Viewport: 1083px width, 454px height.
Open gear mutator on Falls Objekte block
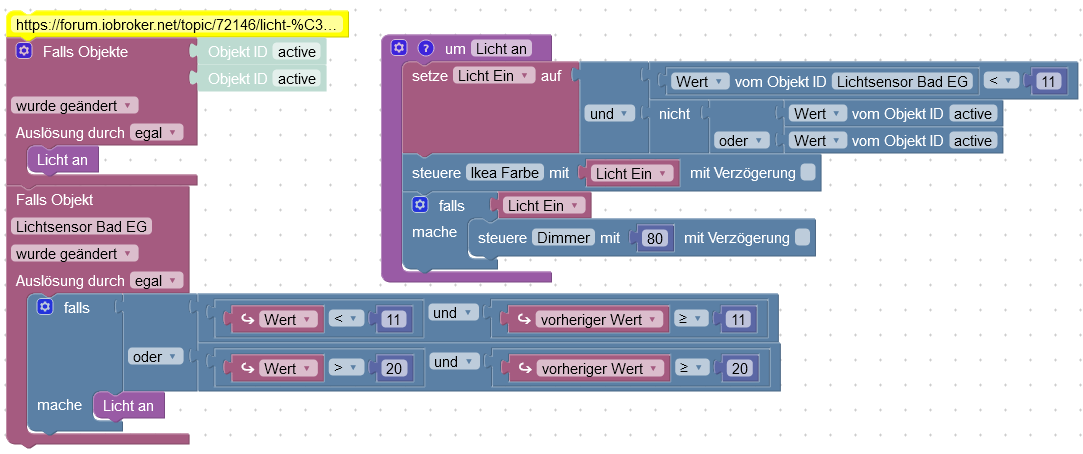click(x=24, y=51)
